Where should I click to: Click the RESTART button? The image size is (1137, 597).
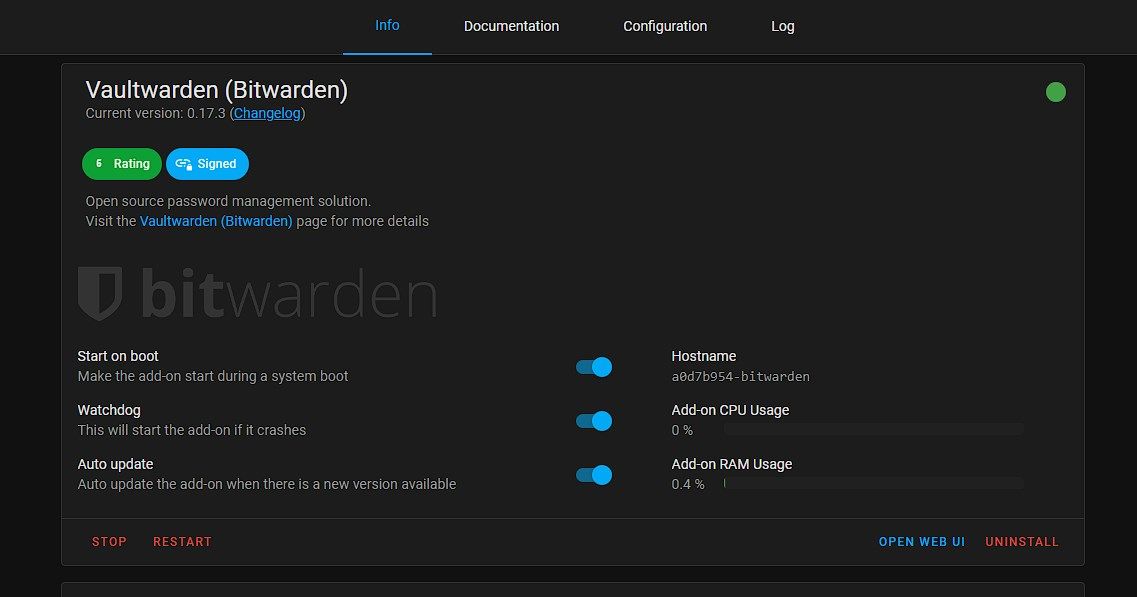[x=183, y=542]
